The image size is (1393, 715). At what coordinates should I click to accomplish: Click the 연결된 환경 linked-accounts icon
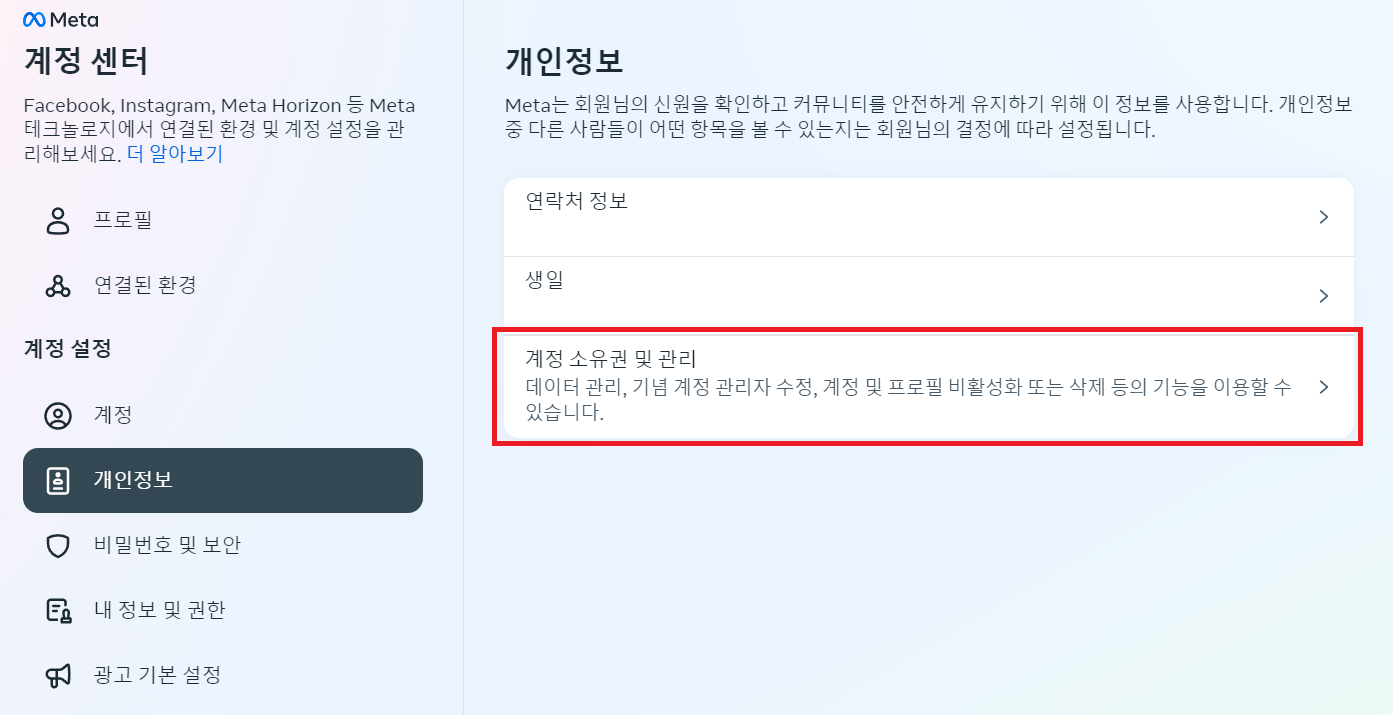[x=58, y=285]
